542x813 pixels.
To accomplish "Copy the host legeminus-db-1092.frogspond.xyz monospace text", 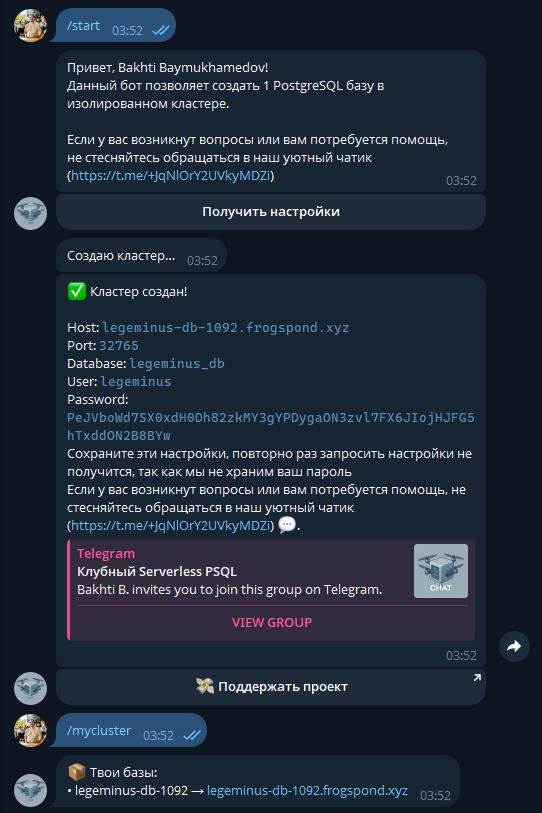I will (226, 328).
